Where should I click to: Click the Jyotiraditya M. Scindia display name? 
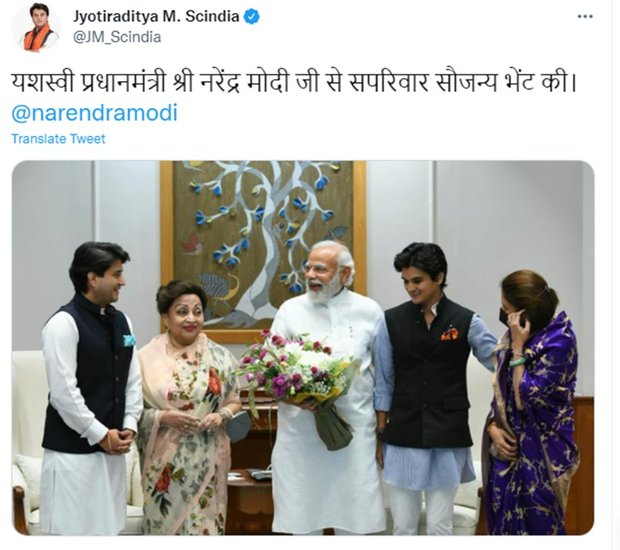(156, 17)
